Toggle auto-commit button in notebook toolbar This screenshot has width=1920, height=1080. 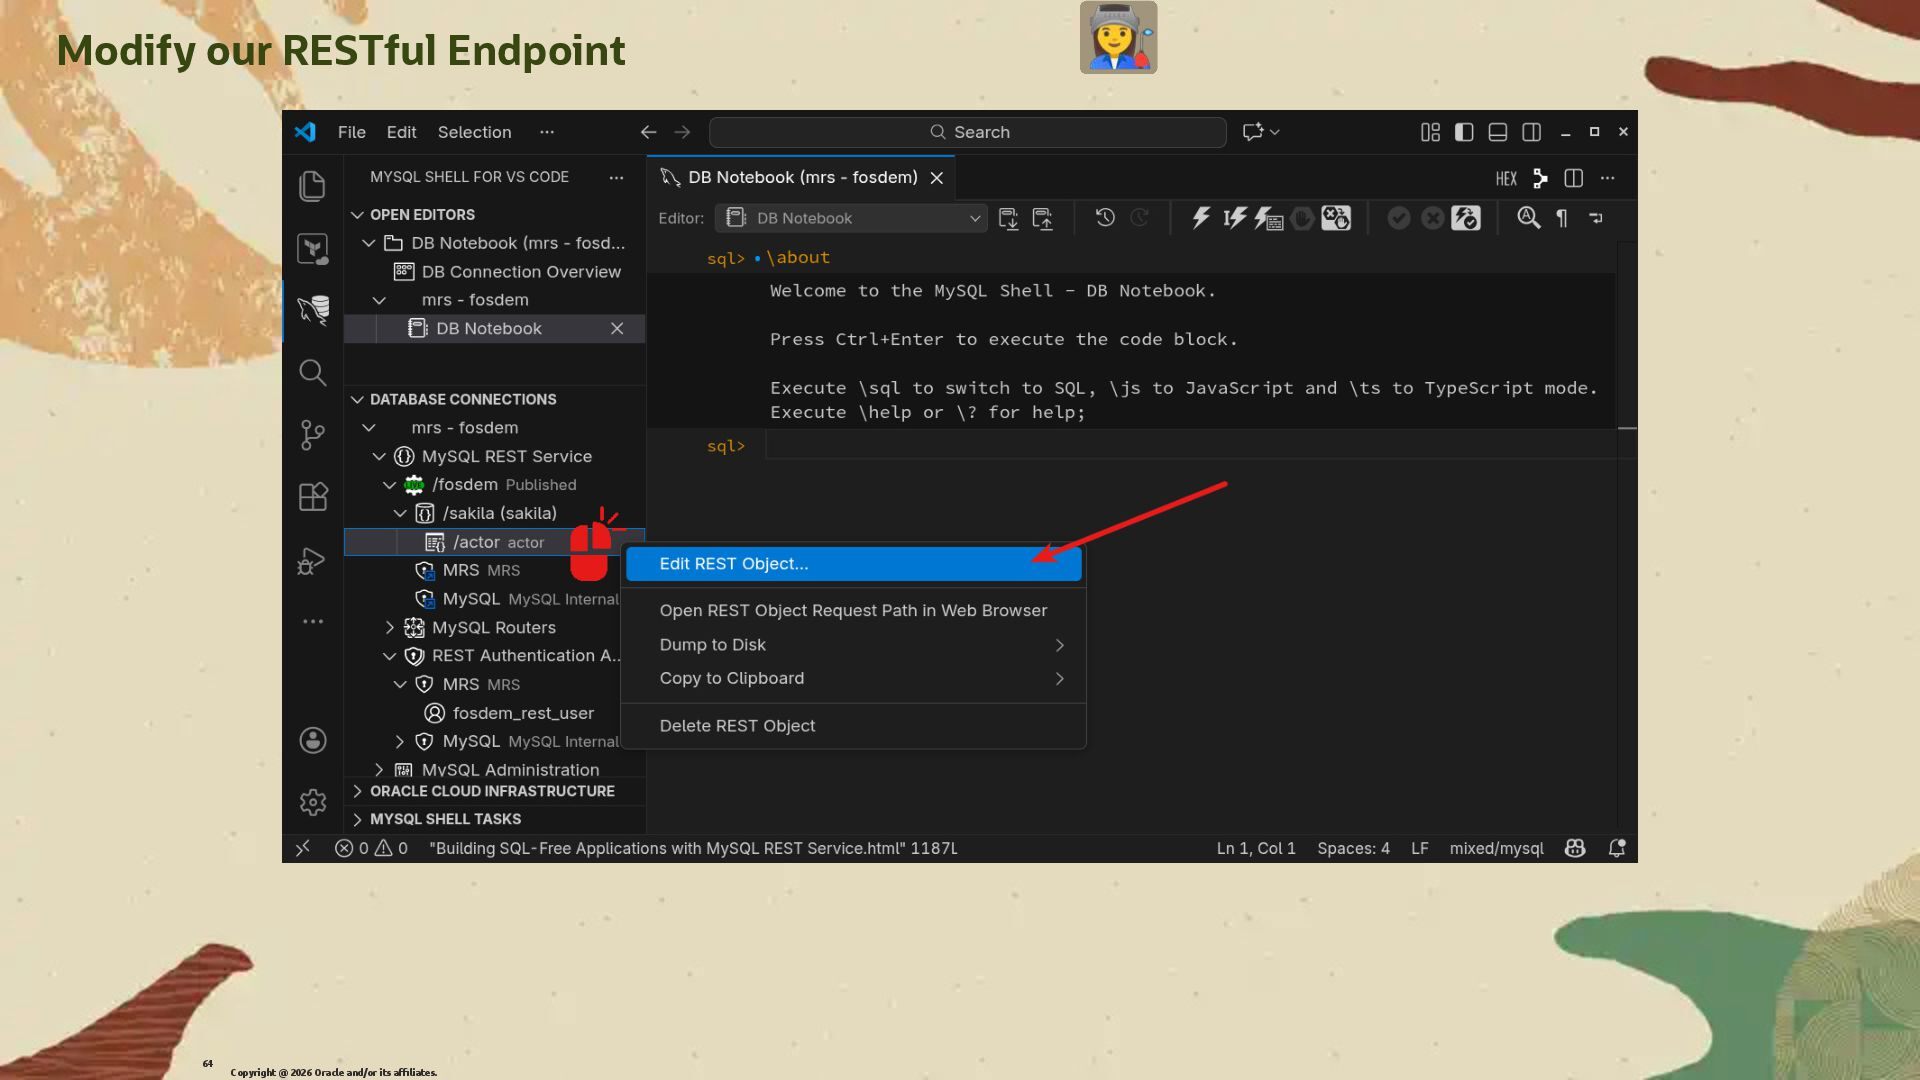coord(1466,218)
